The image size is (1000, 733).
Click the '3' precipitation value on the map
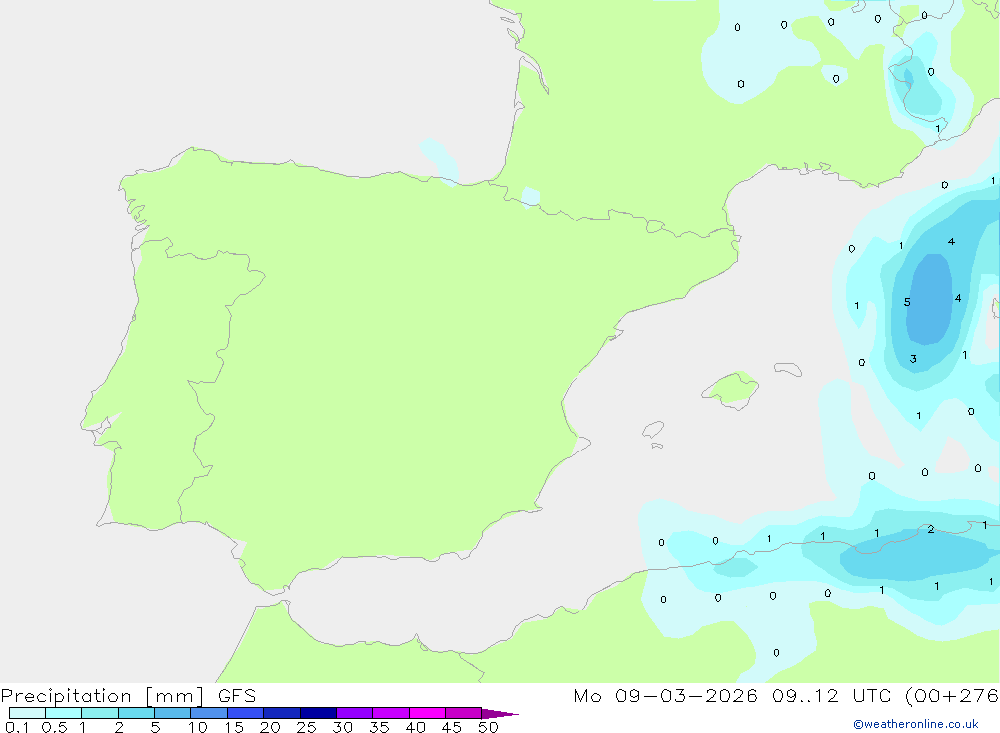[x=913, y=359]
